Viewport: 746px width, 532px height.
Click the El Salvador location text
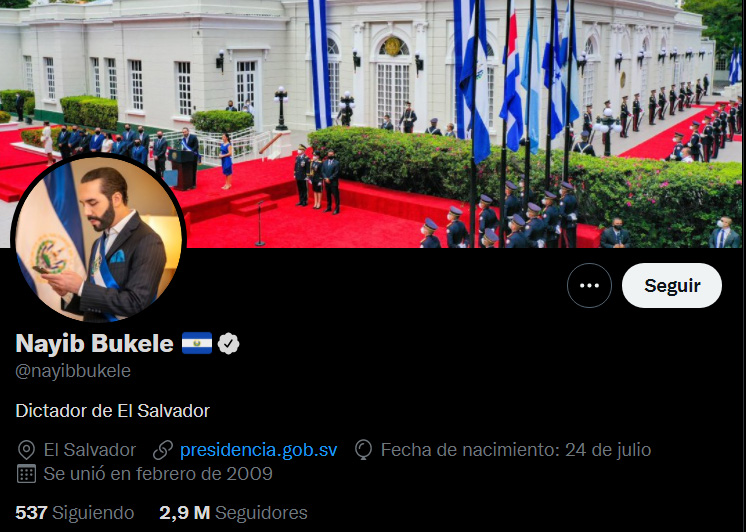[x=90, y=450]
